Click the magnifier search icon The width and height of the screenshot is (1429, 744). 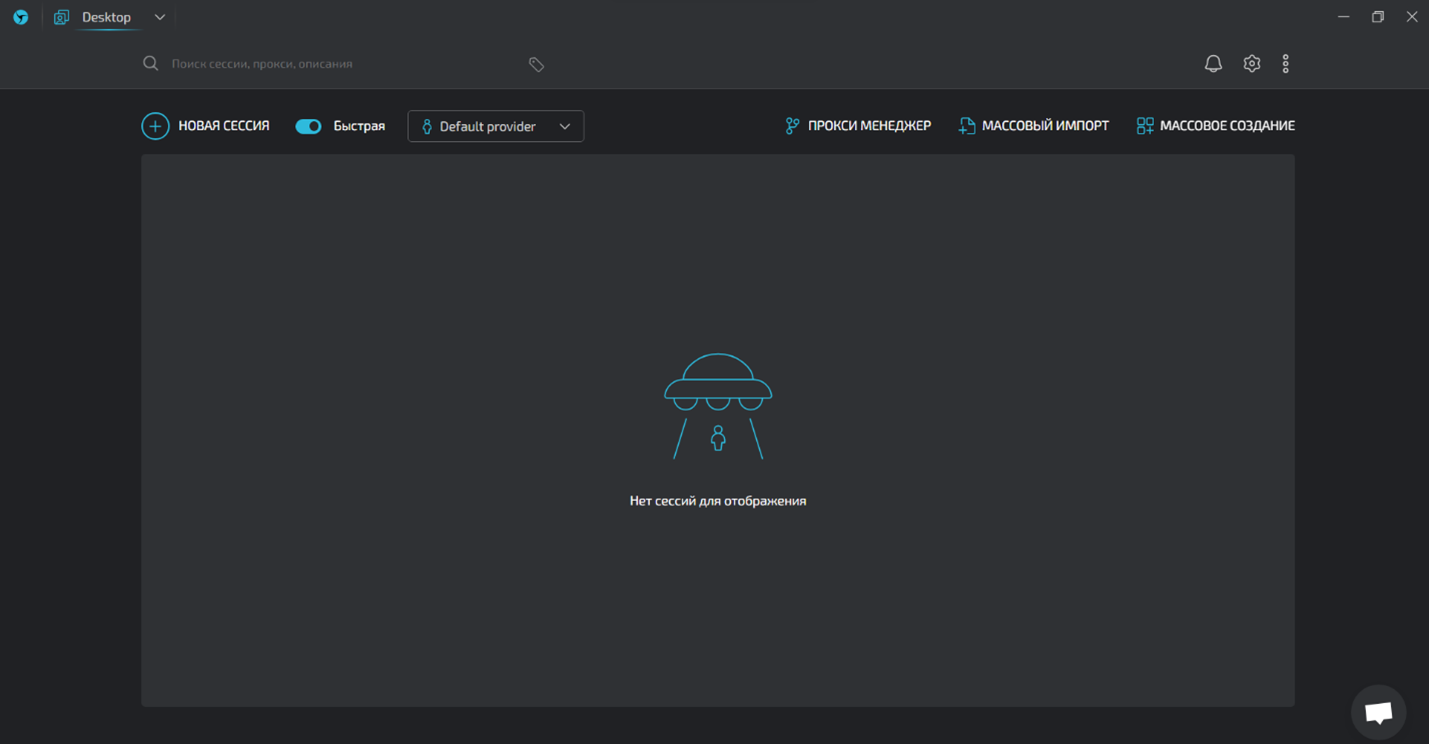[x=151, y=63]
